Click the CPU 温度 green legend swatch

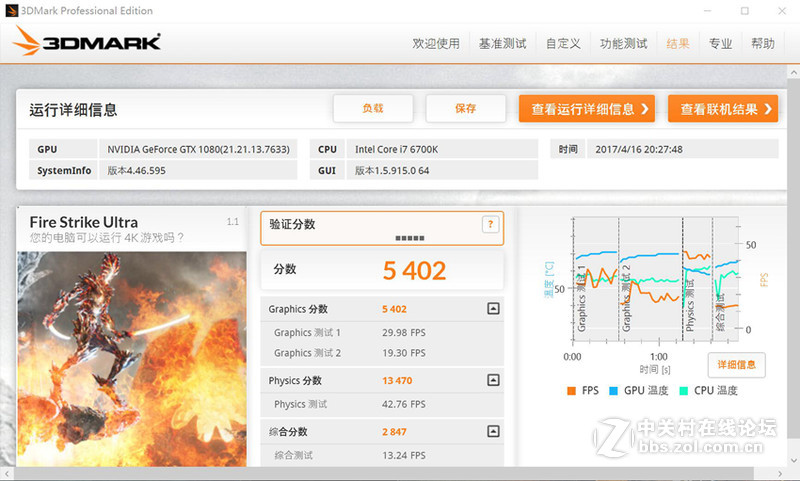pyautogui.click(x=684, y=391)
